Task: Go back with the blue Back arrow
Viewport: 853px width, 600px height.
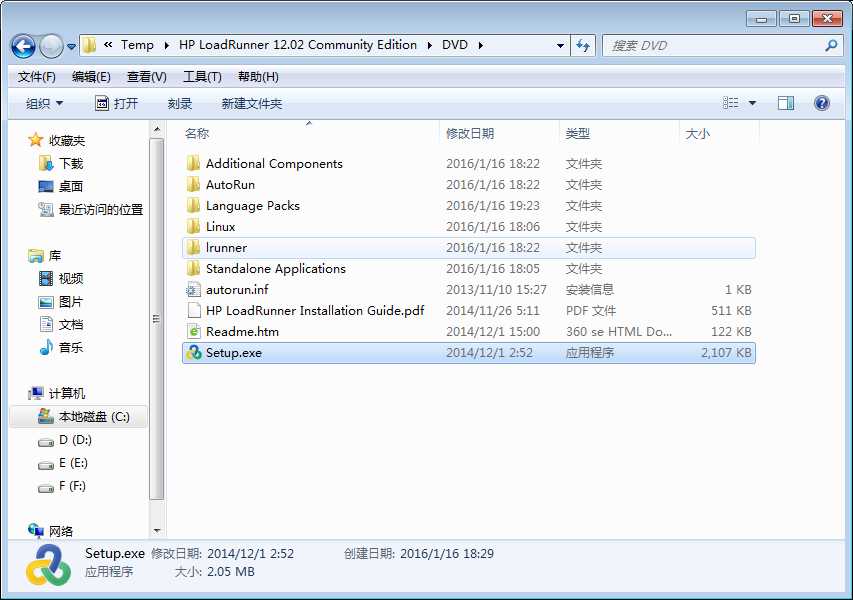Action: pos(23,46)
